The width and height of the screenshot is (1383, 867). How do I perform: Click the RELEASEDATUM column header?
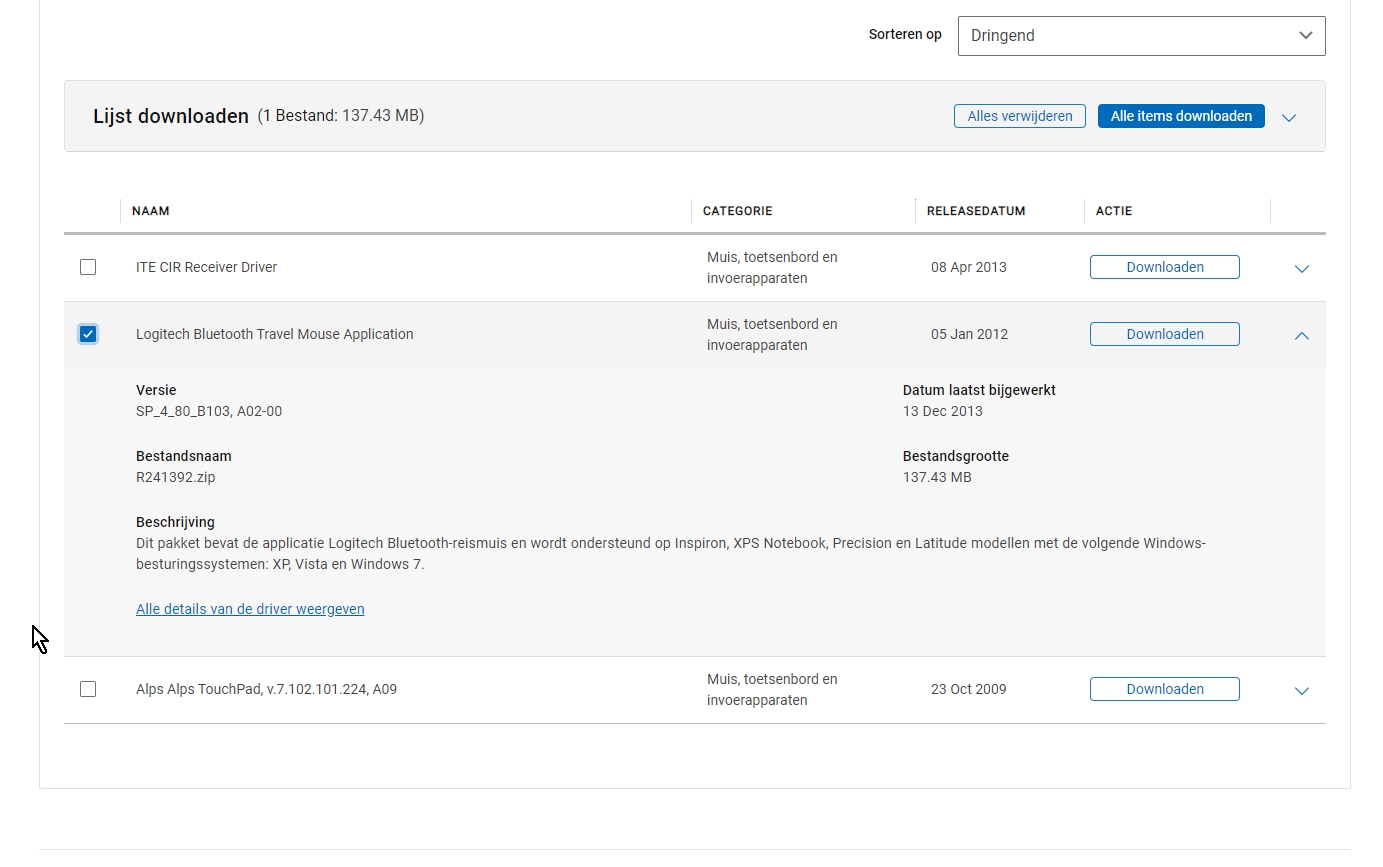click(975, 211)
